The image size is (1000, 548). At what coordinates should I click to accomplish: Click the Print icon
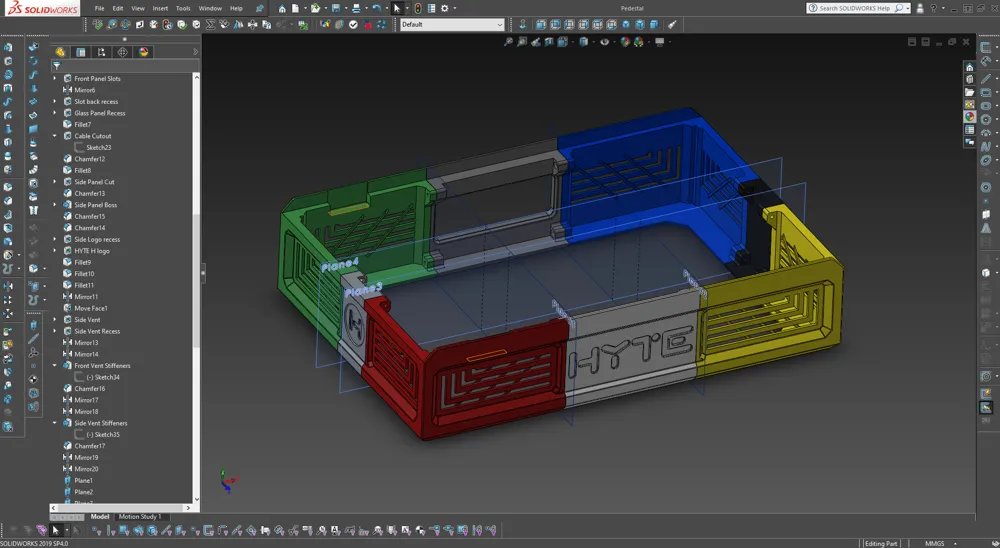(x=356, y=8)
